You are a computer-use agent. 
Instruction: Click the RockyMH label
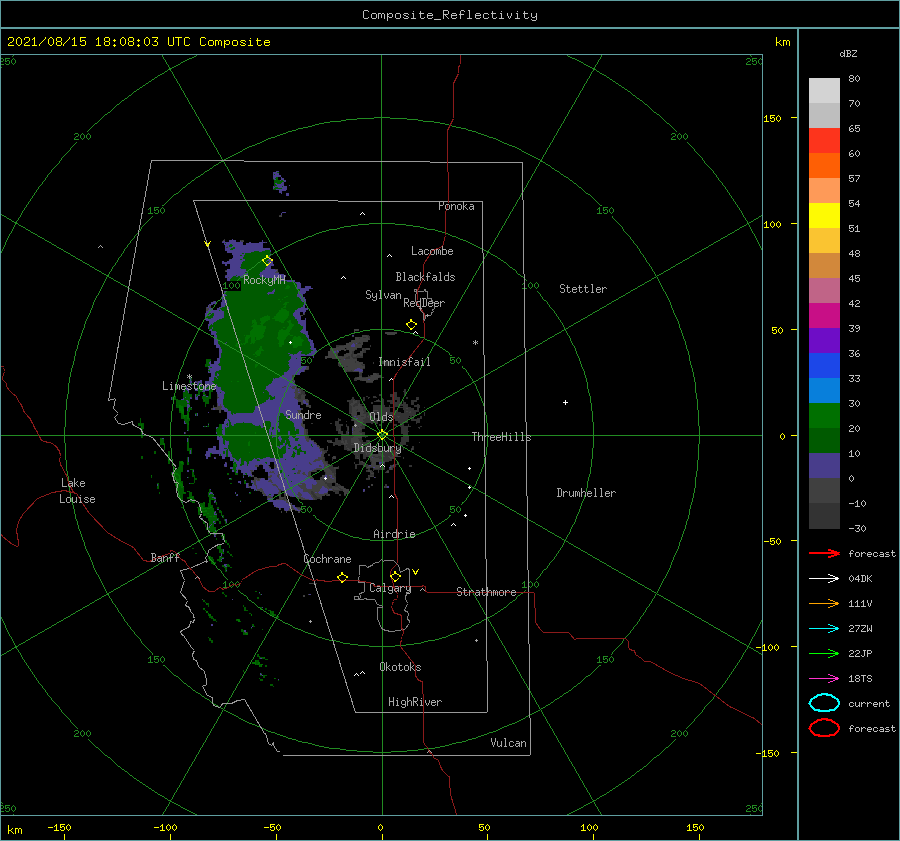[264, 280]
